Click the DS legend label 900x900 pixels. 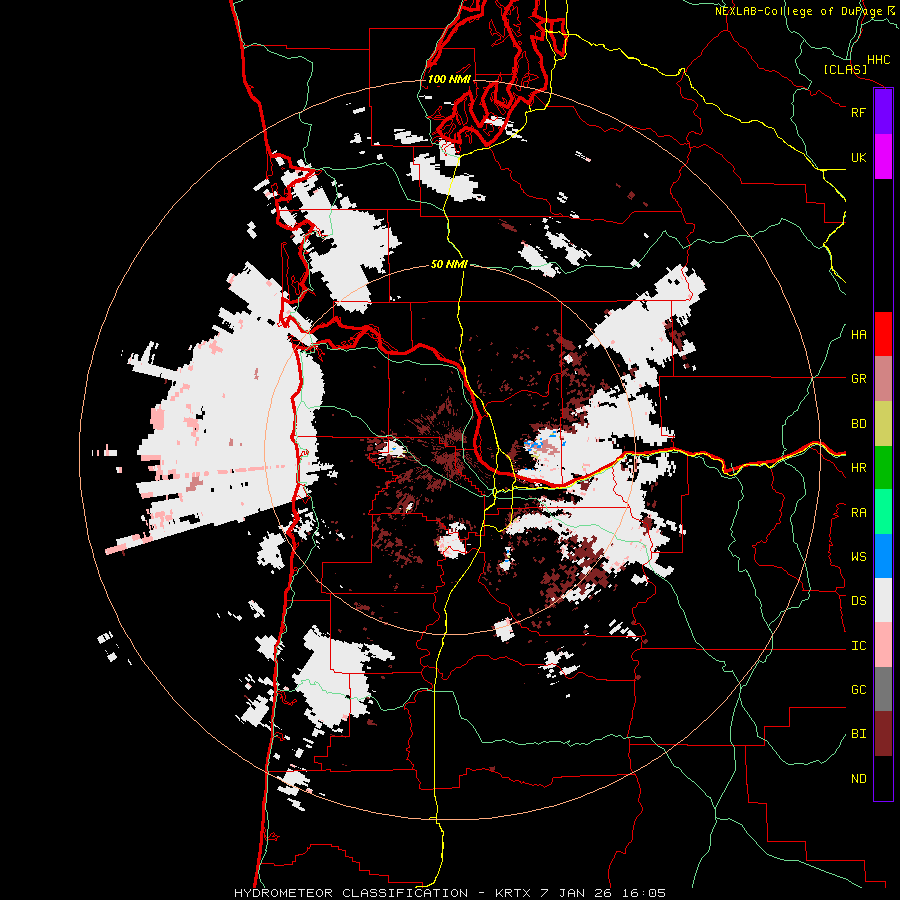[858, 601]
